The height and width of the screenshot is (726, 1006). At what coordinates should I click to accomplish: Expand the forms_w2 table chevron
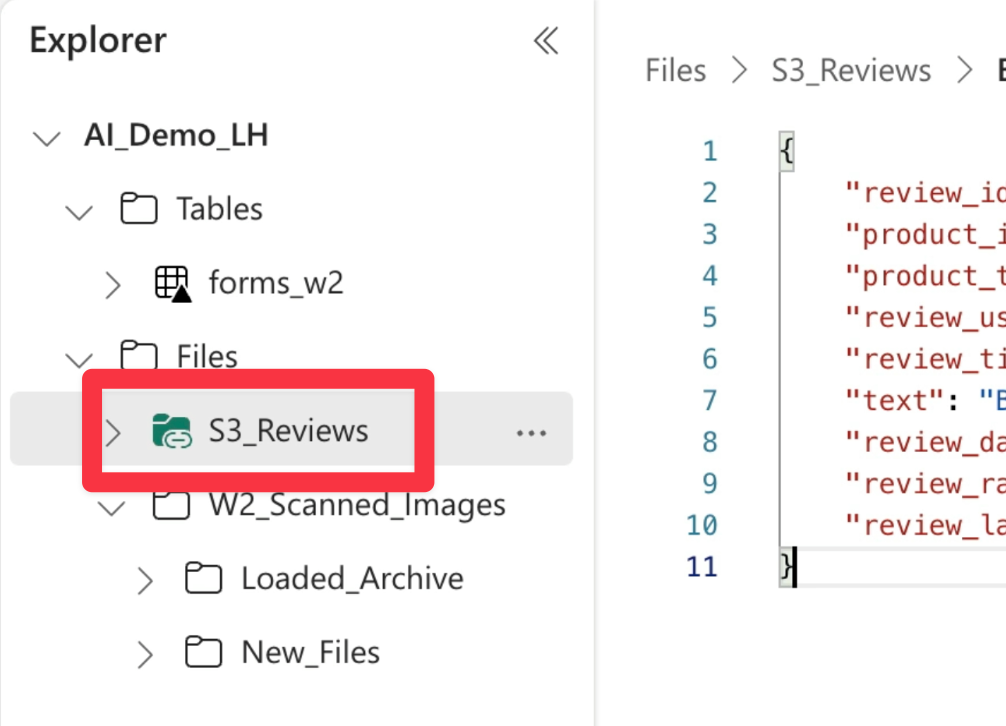(x=113, y=284)
